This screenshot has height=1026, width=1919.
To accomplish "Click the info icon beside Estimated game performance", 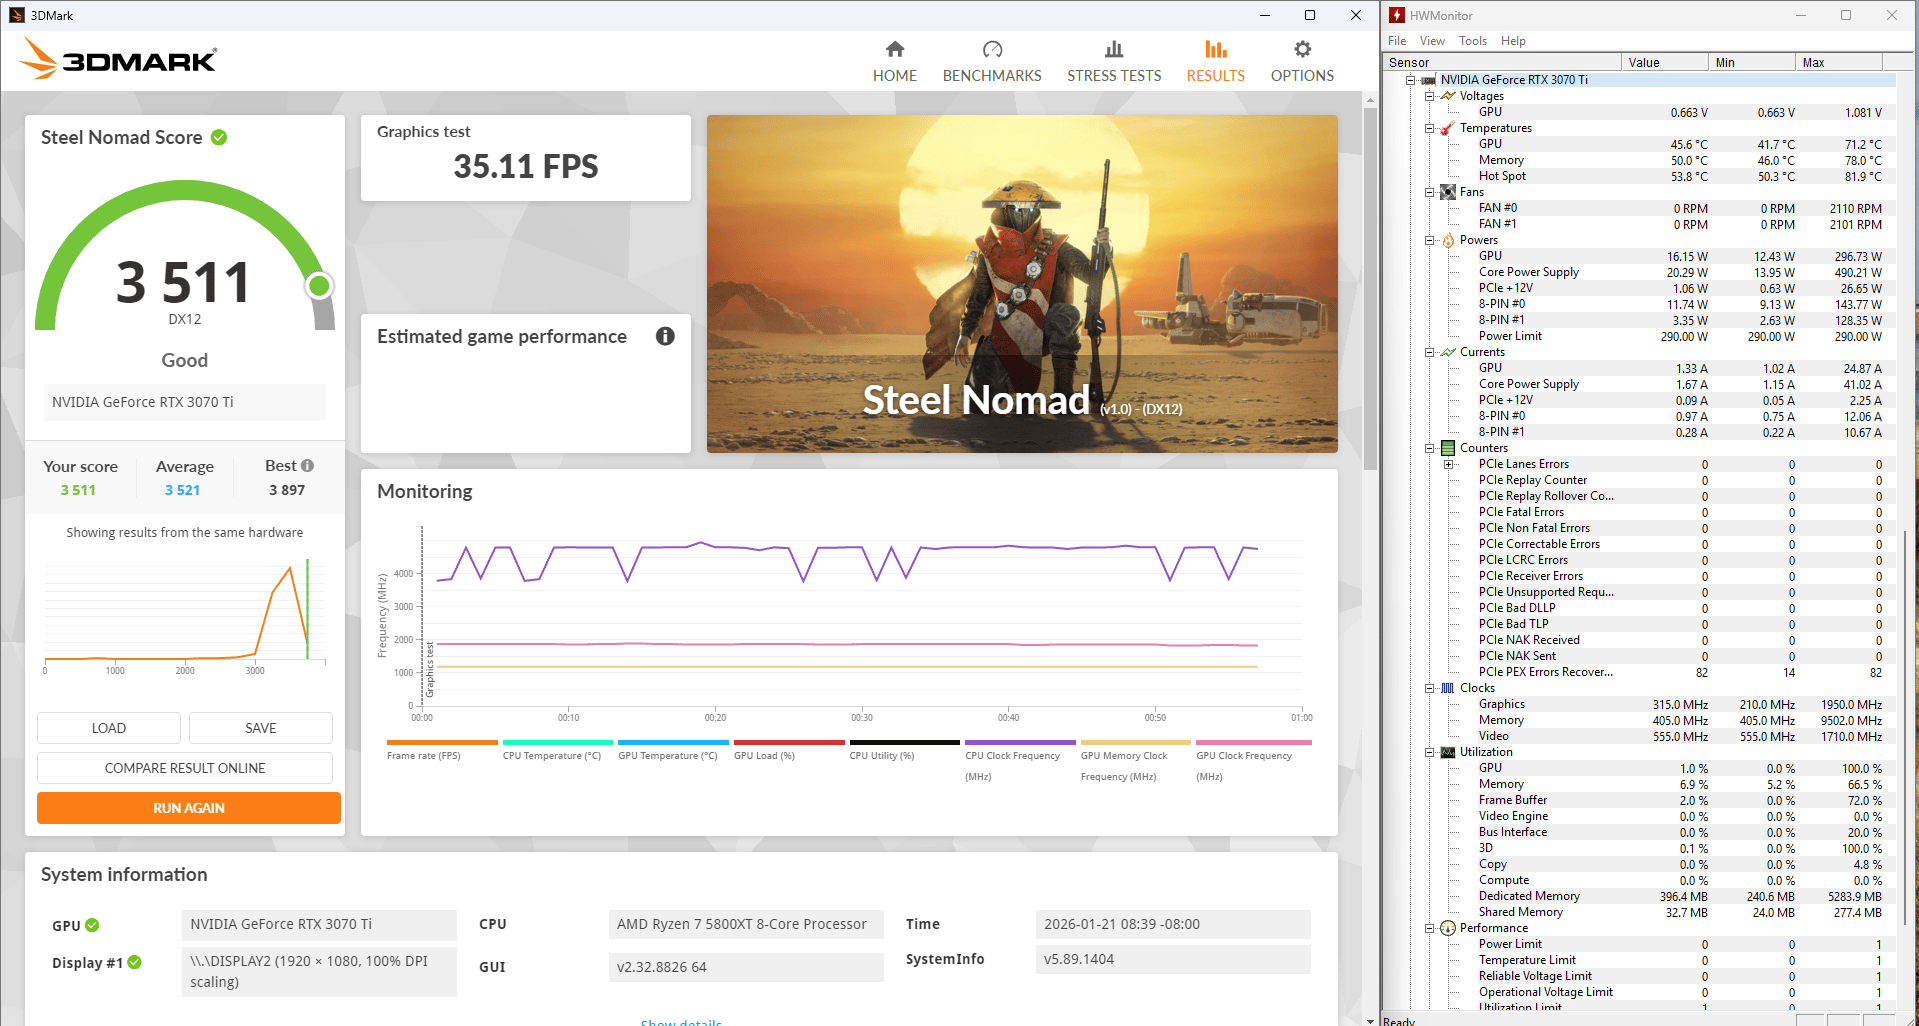I will (x=665, y=336).
